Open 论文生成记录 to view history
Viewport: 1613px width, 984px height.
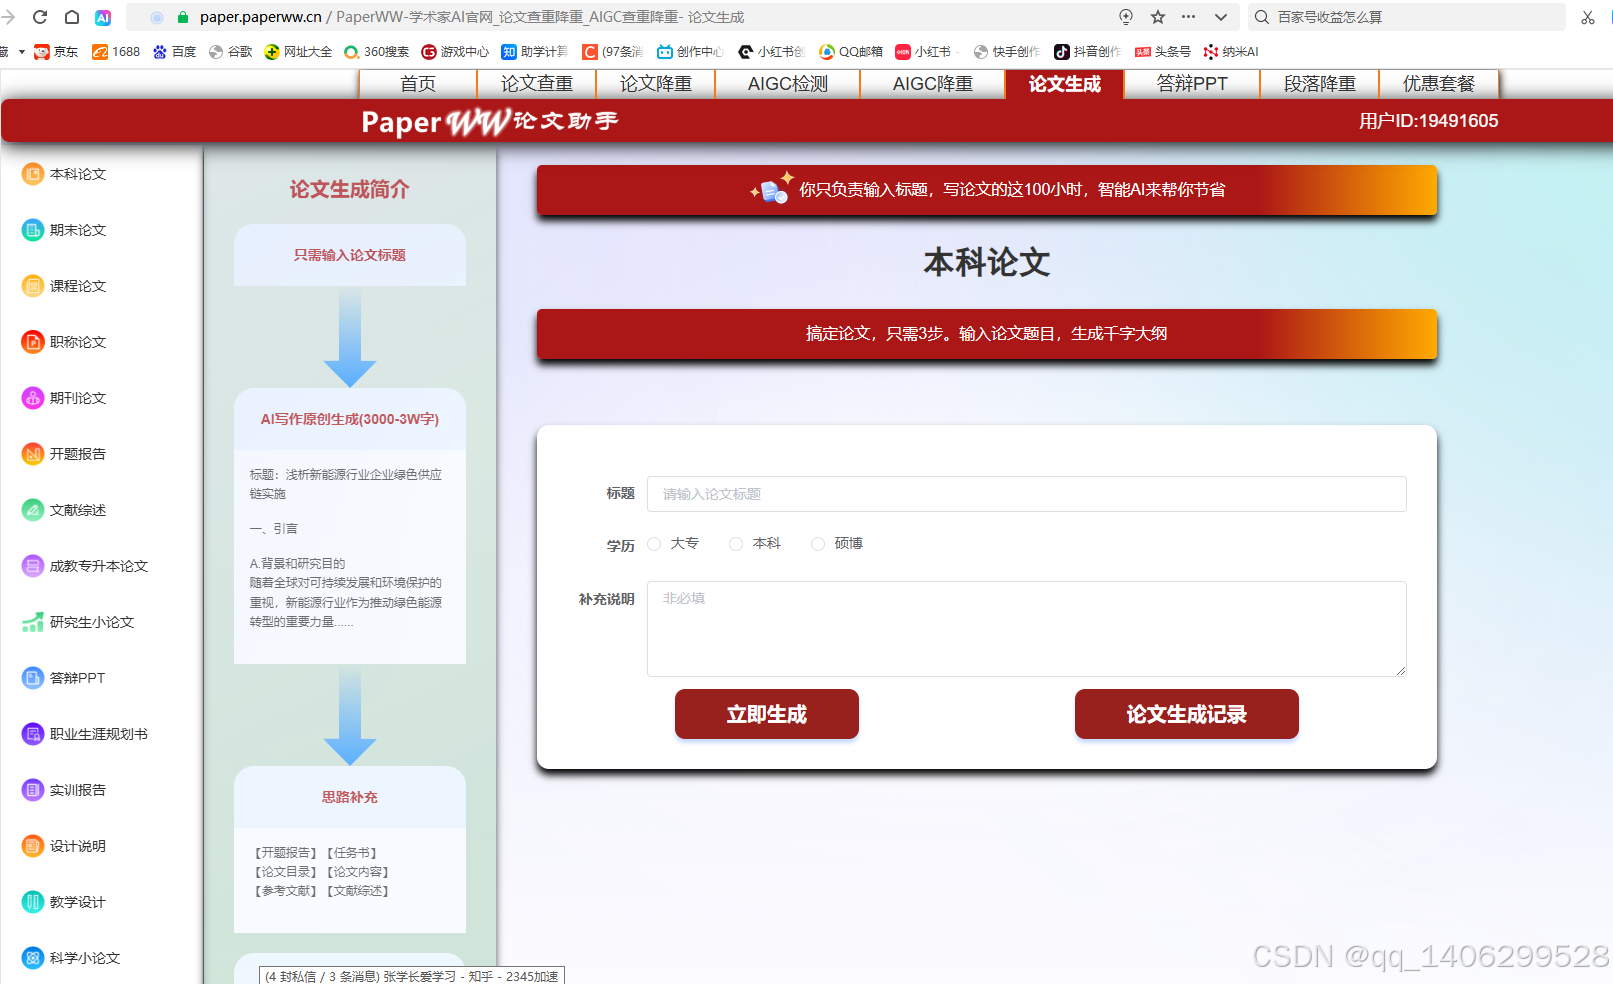coord(1186,714)
